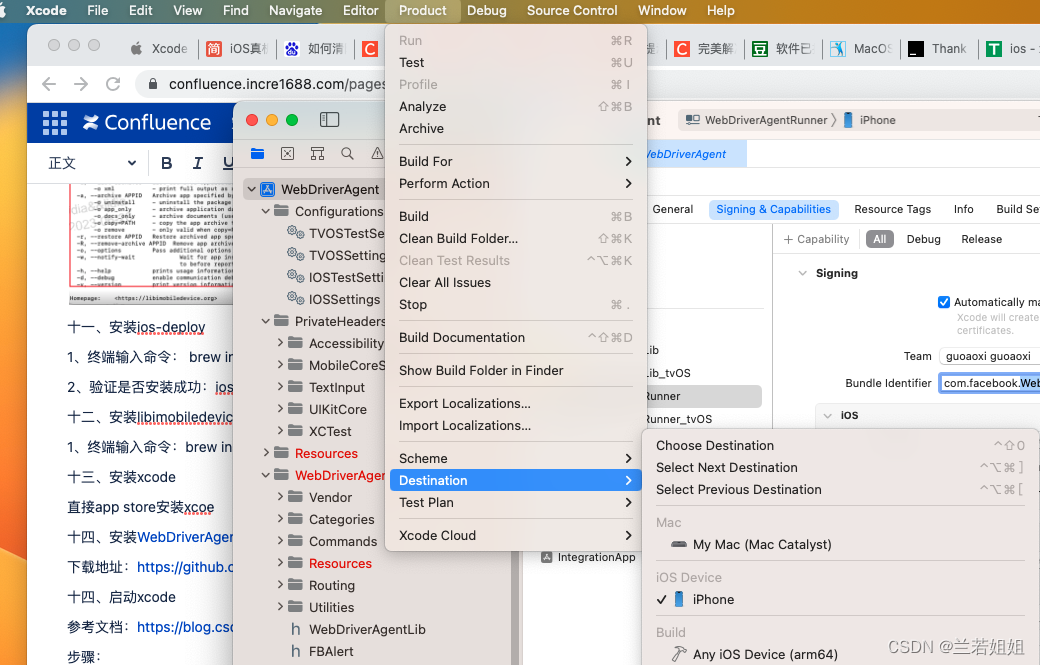The height and width of the screenshot is (665, 1040).
Task: Open the Build For submenu
Action: click(515, 161)
